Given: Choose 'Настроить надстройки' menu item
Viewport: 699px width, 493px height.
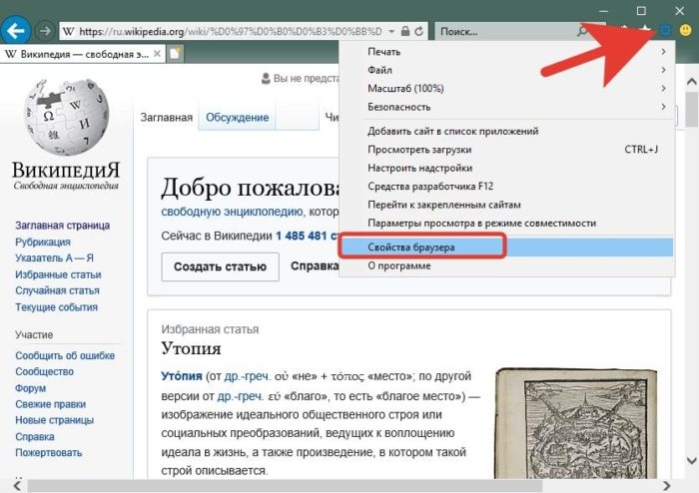Looking at the screenshot, I should (x=507, y=168).
